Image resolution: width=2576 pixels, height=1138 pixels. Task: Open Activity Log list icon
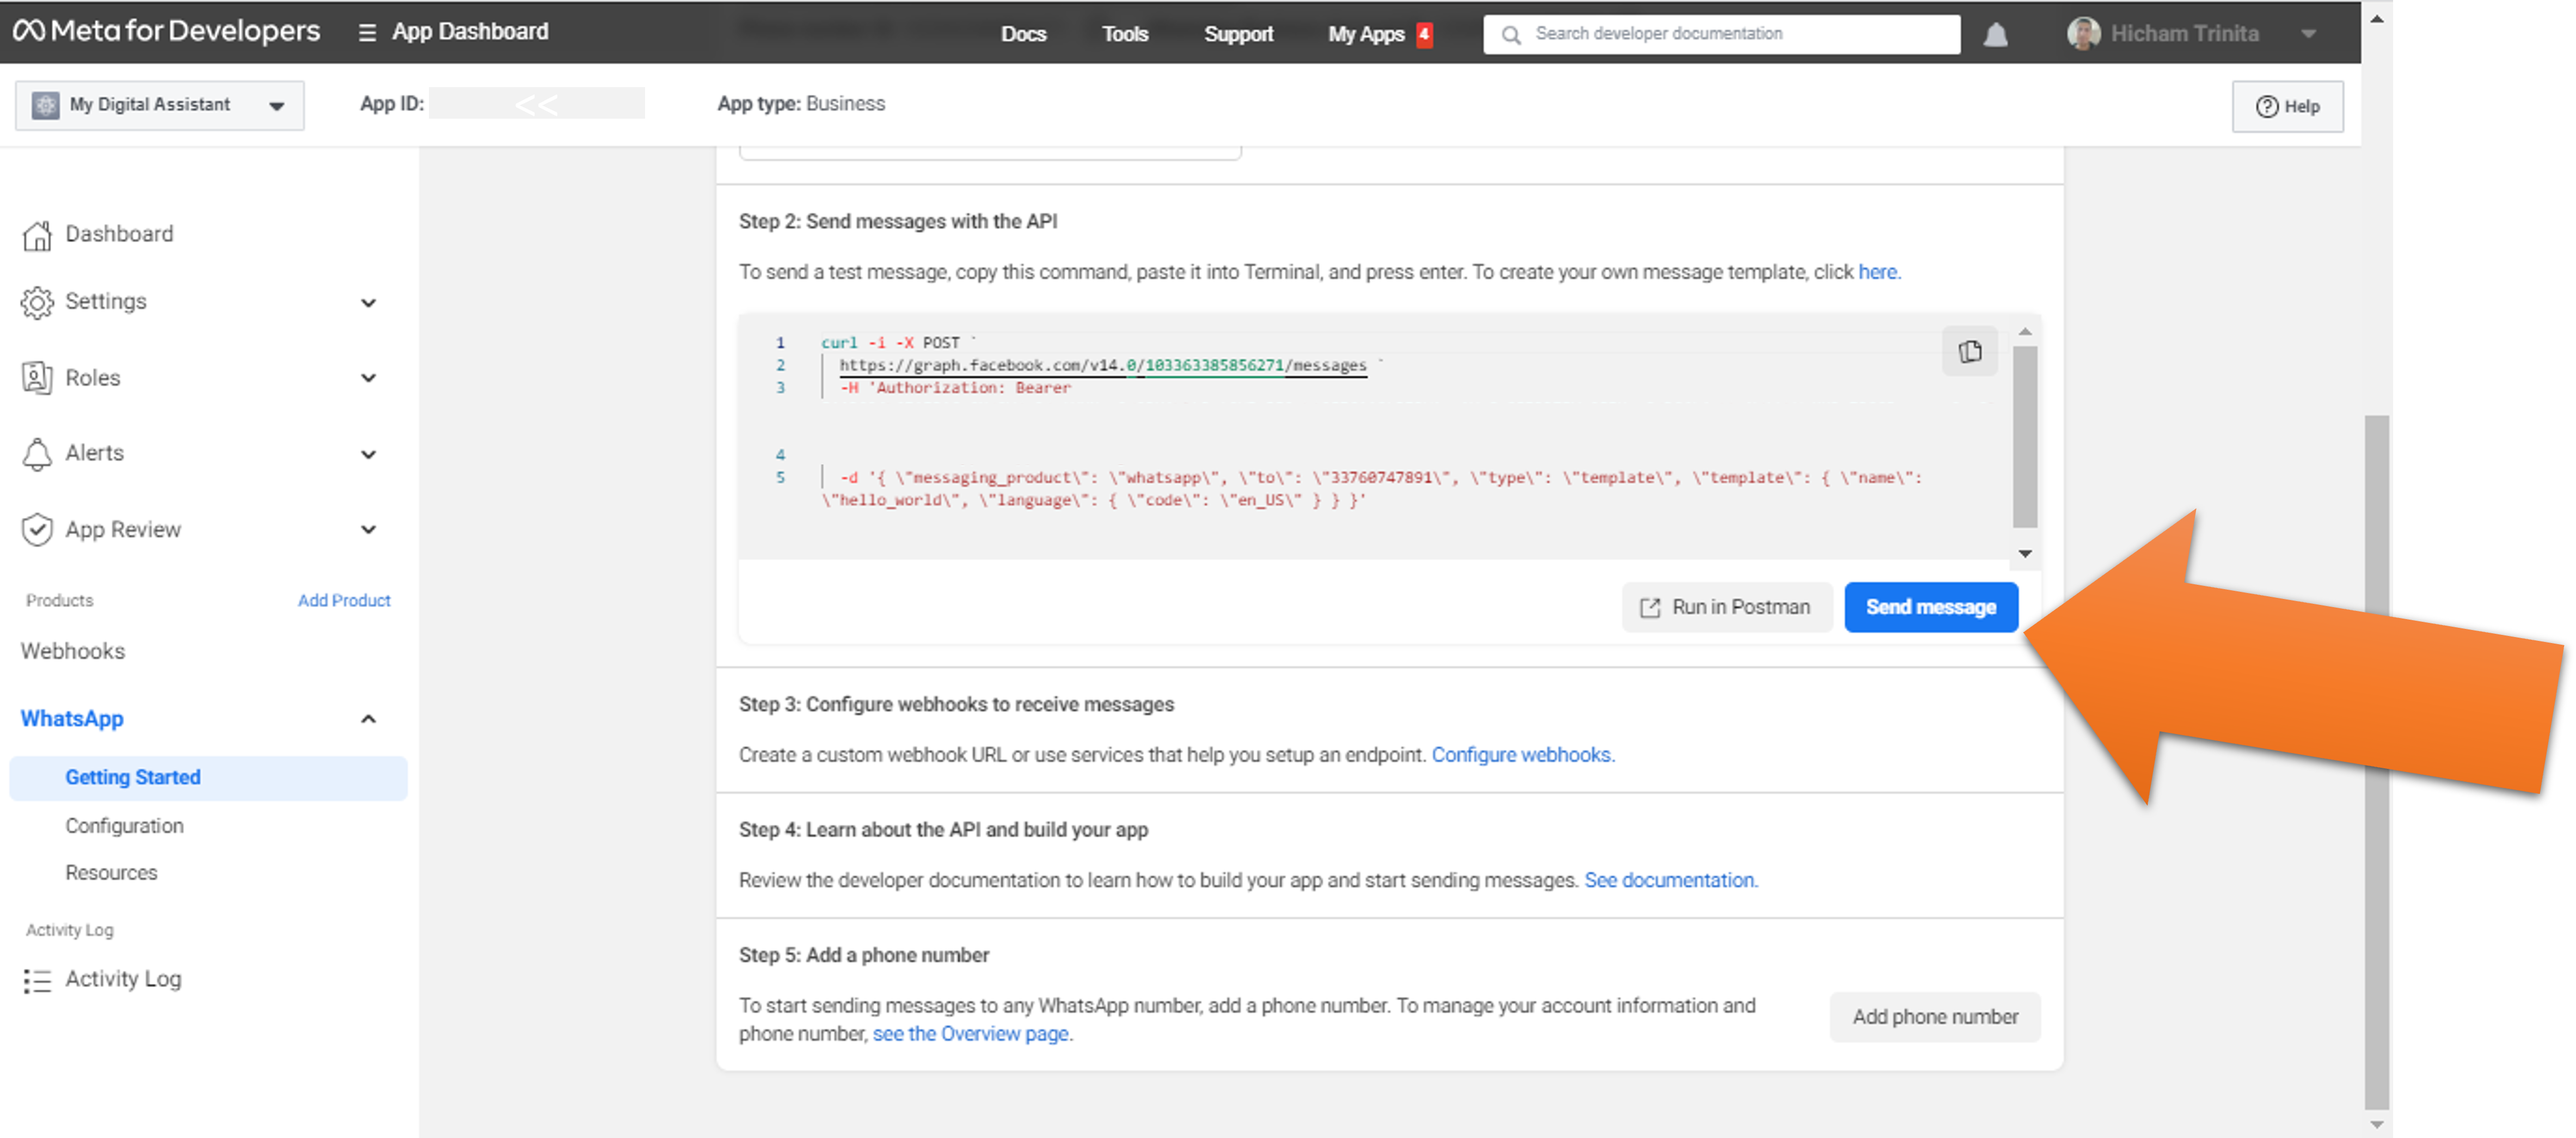[x=37, y=980]
